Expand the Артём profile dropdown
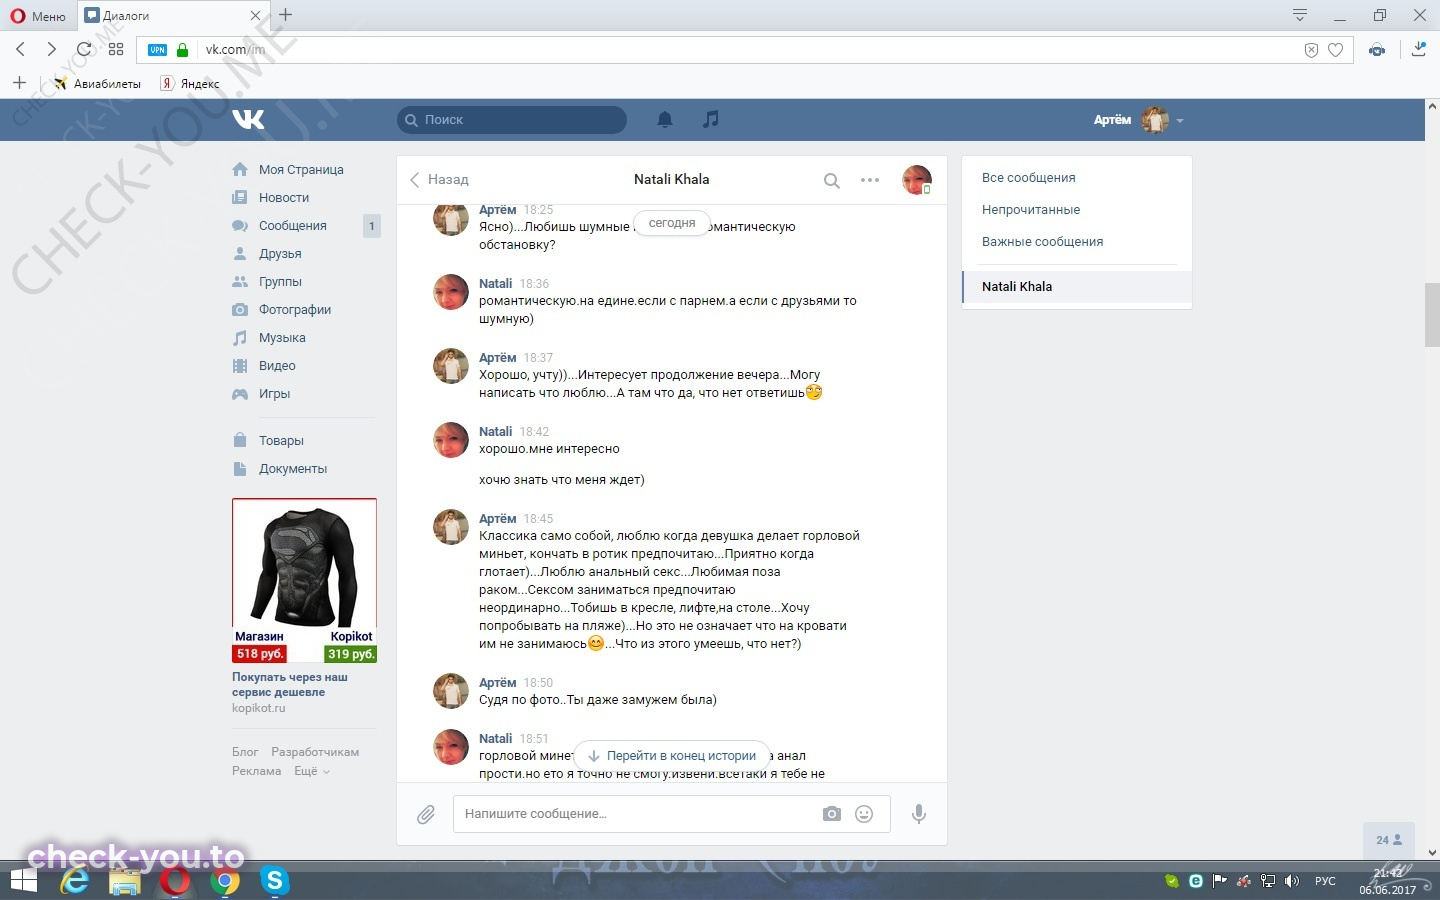Image resolution: width=1440 pixels, height=900 pixels. pyautogui.click(x=1139, y=120)
